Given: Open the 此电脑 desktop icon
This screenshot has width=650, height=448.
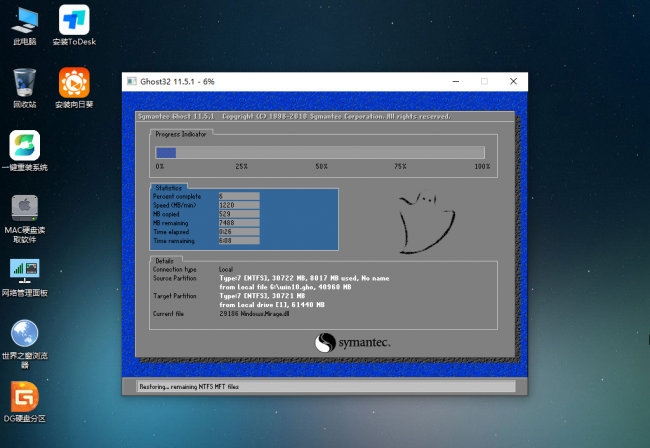Looking at the screenshot, I should [x=24, y=26].
